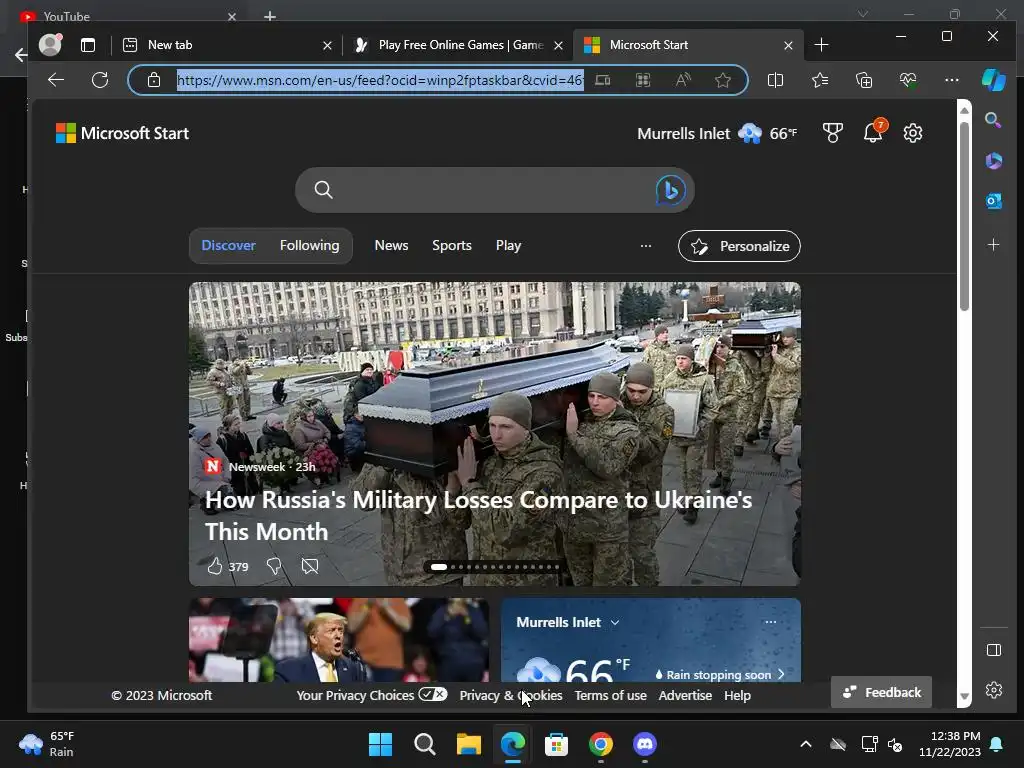Click the Microsoft Start logo

pyautogui.click(x=123, y=133)
